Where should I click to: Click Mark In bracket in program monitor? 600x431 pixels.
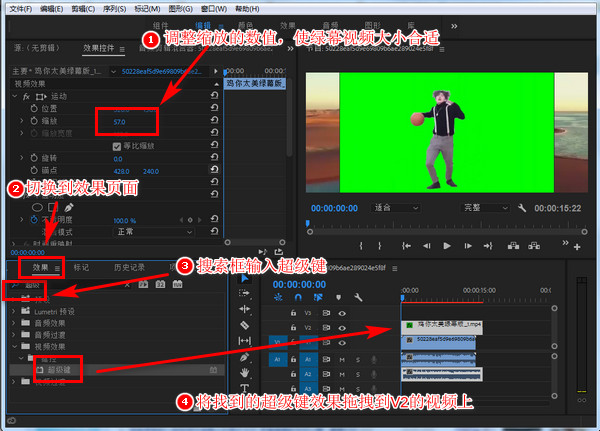pyautogui.click(x=361, y=246)
